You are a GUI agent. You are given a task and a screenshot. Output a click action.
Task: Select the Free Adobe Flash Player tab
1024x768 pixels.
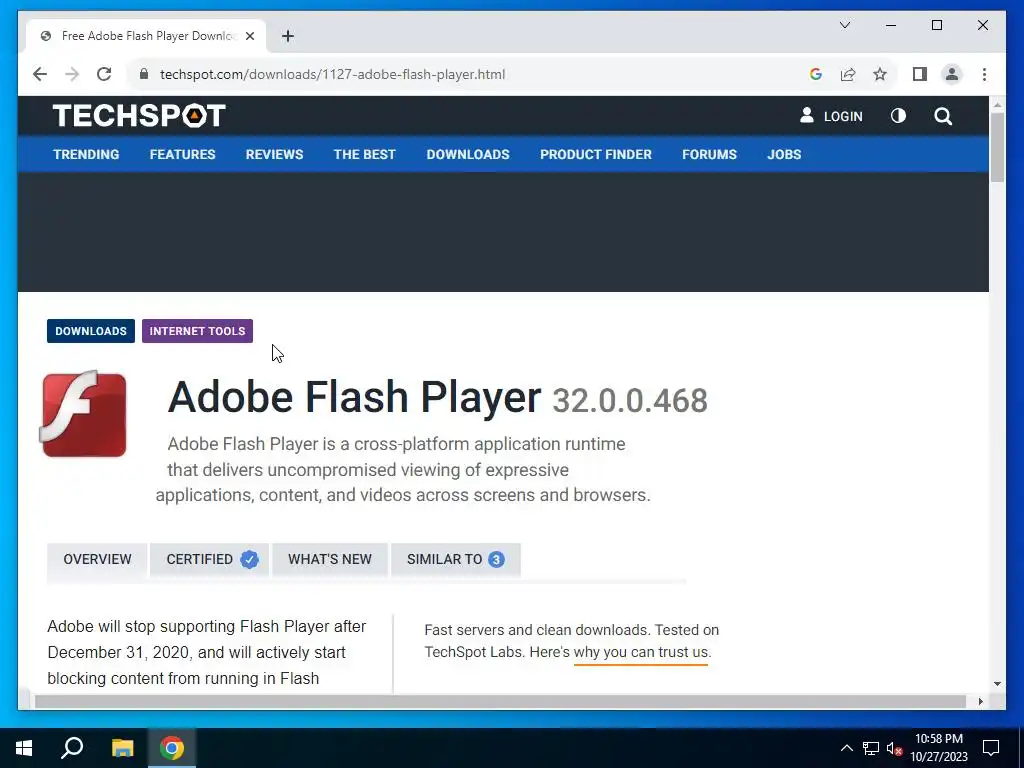point(146,36)
